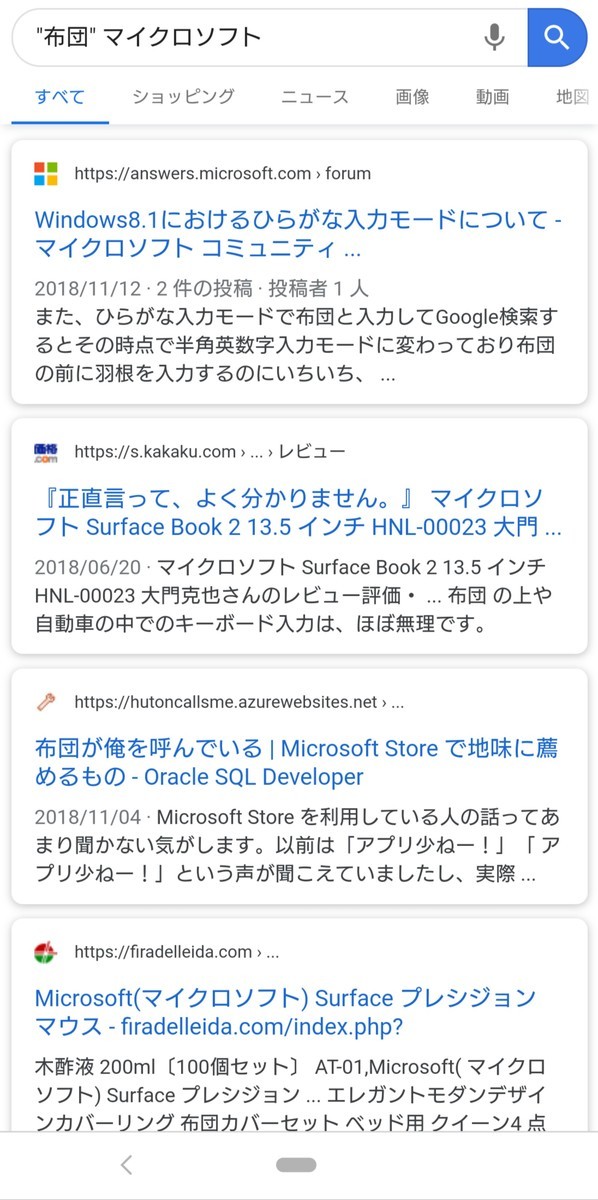This screenshot has height=1200, width=598.
Task: Open the 動画 results tab
Action: pyautogui.click(x=491, y=97)
